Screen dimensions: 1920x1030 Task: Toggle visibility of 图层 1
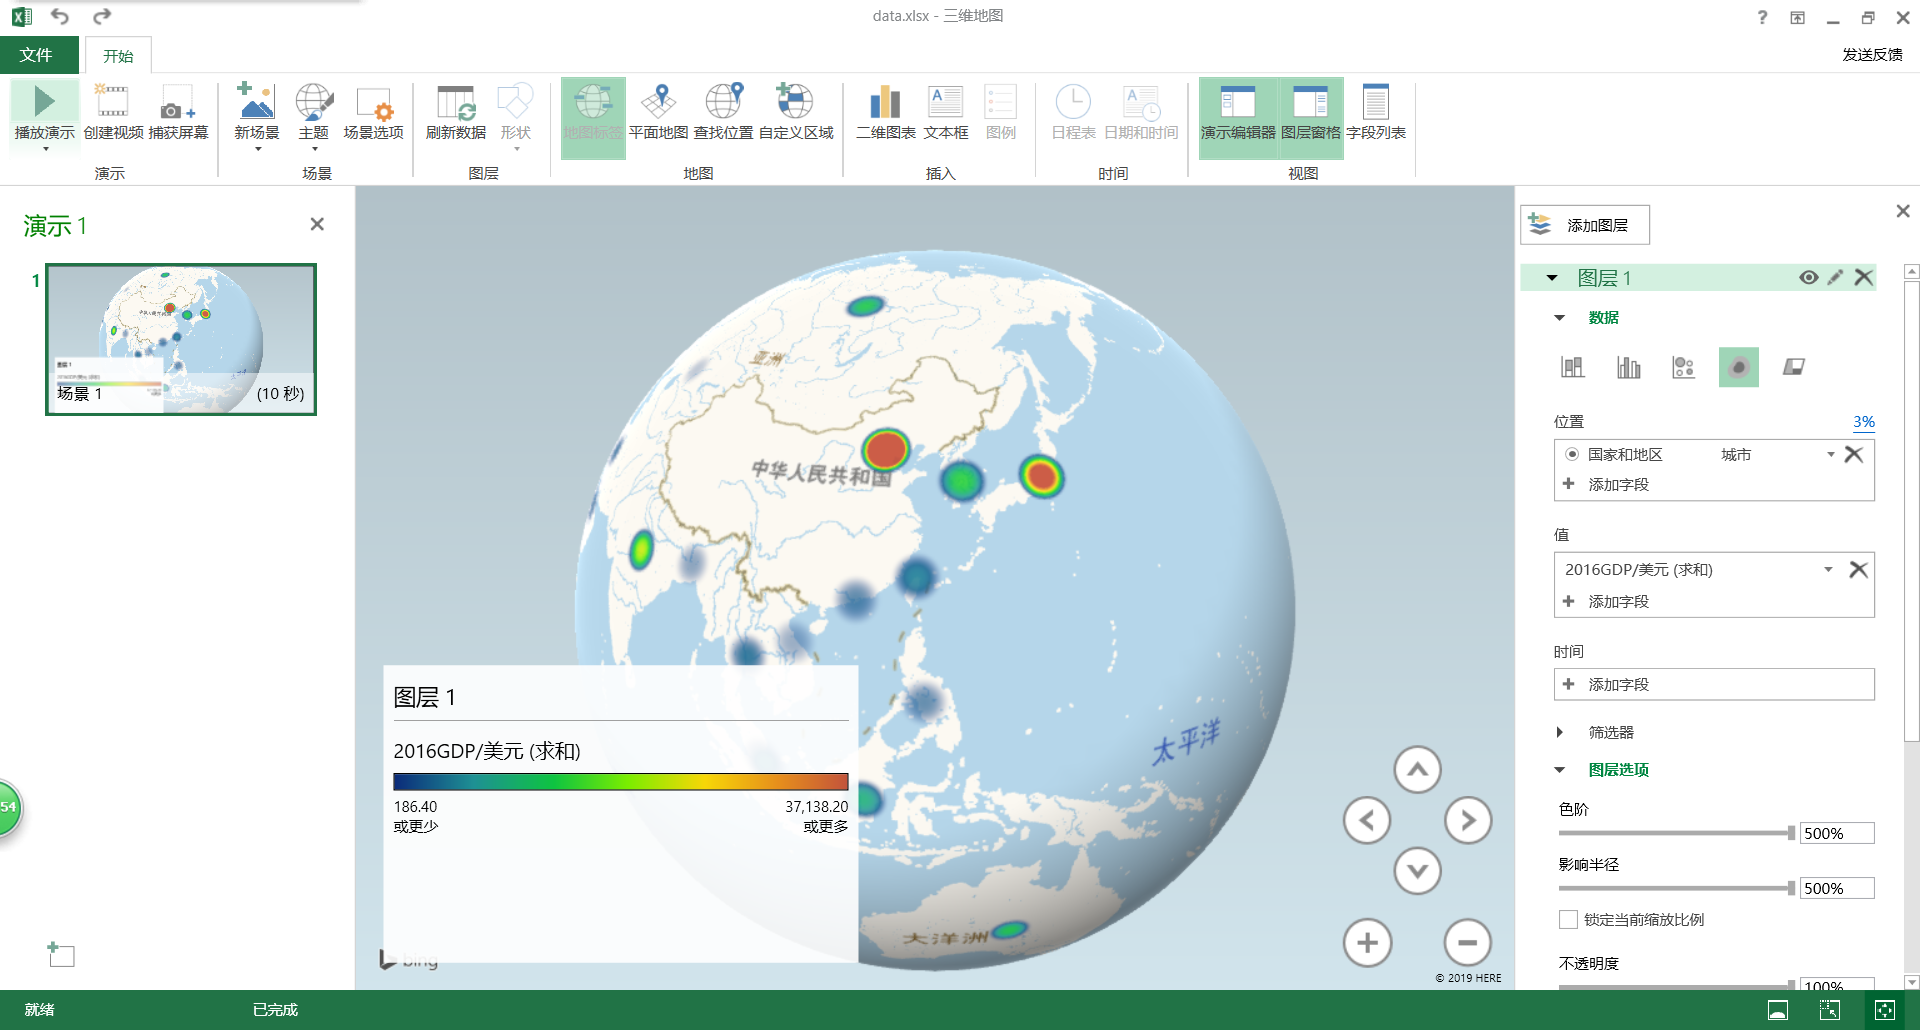tap(1808, 277)
